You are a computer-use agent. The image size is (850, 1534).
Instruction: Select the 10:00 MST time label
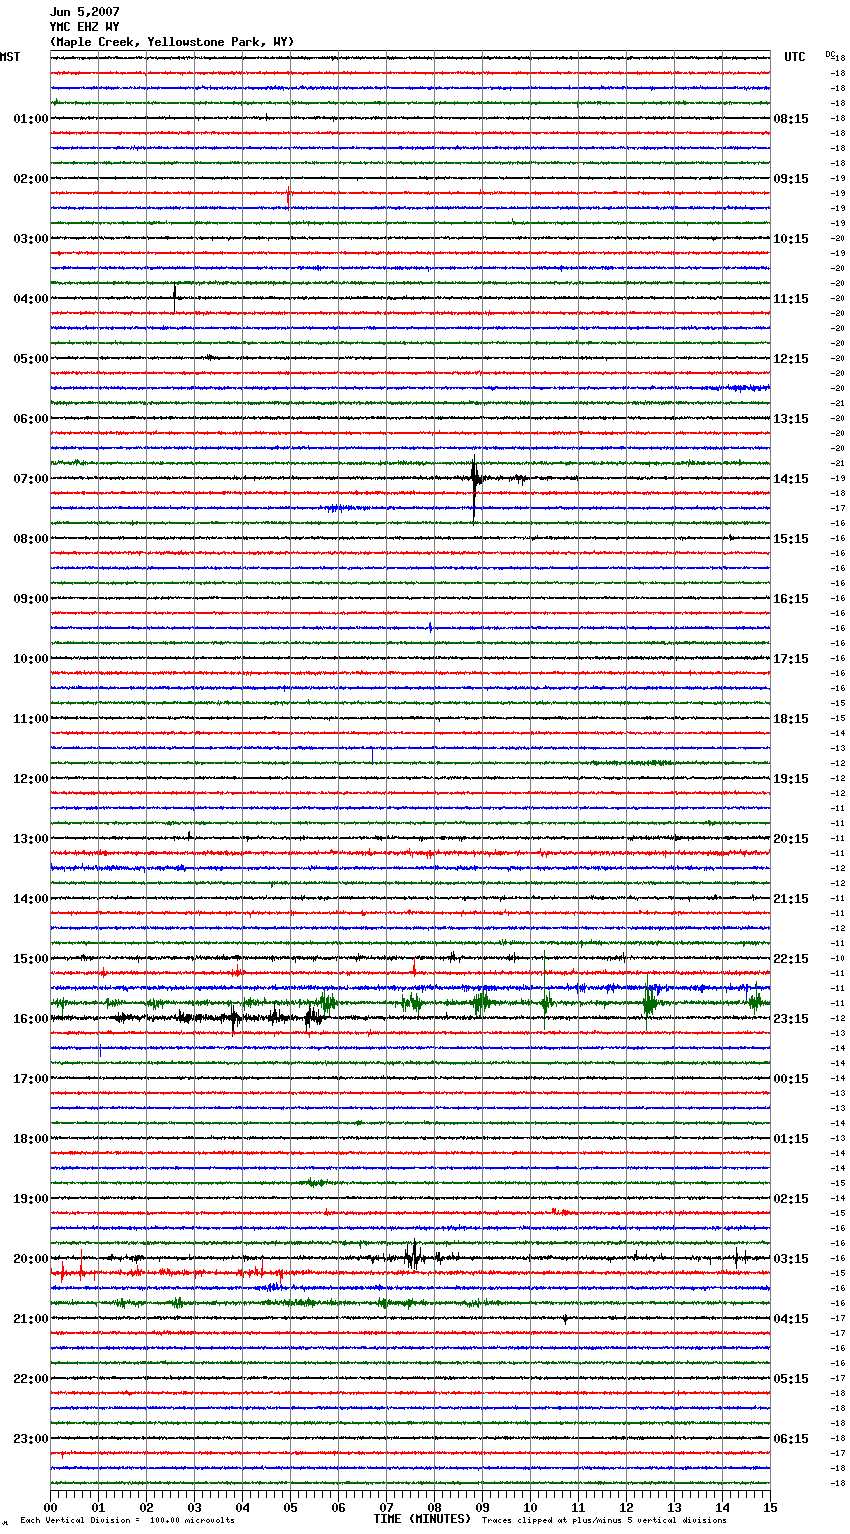tap(31, 659)
